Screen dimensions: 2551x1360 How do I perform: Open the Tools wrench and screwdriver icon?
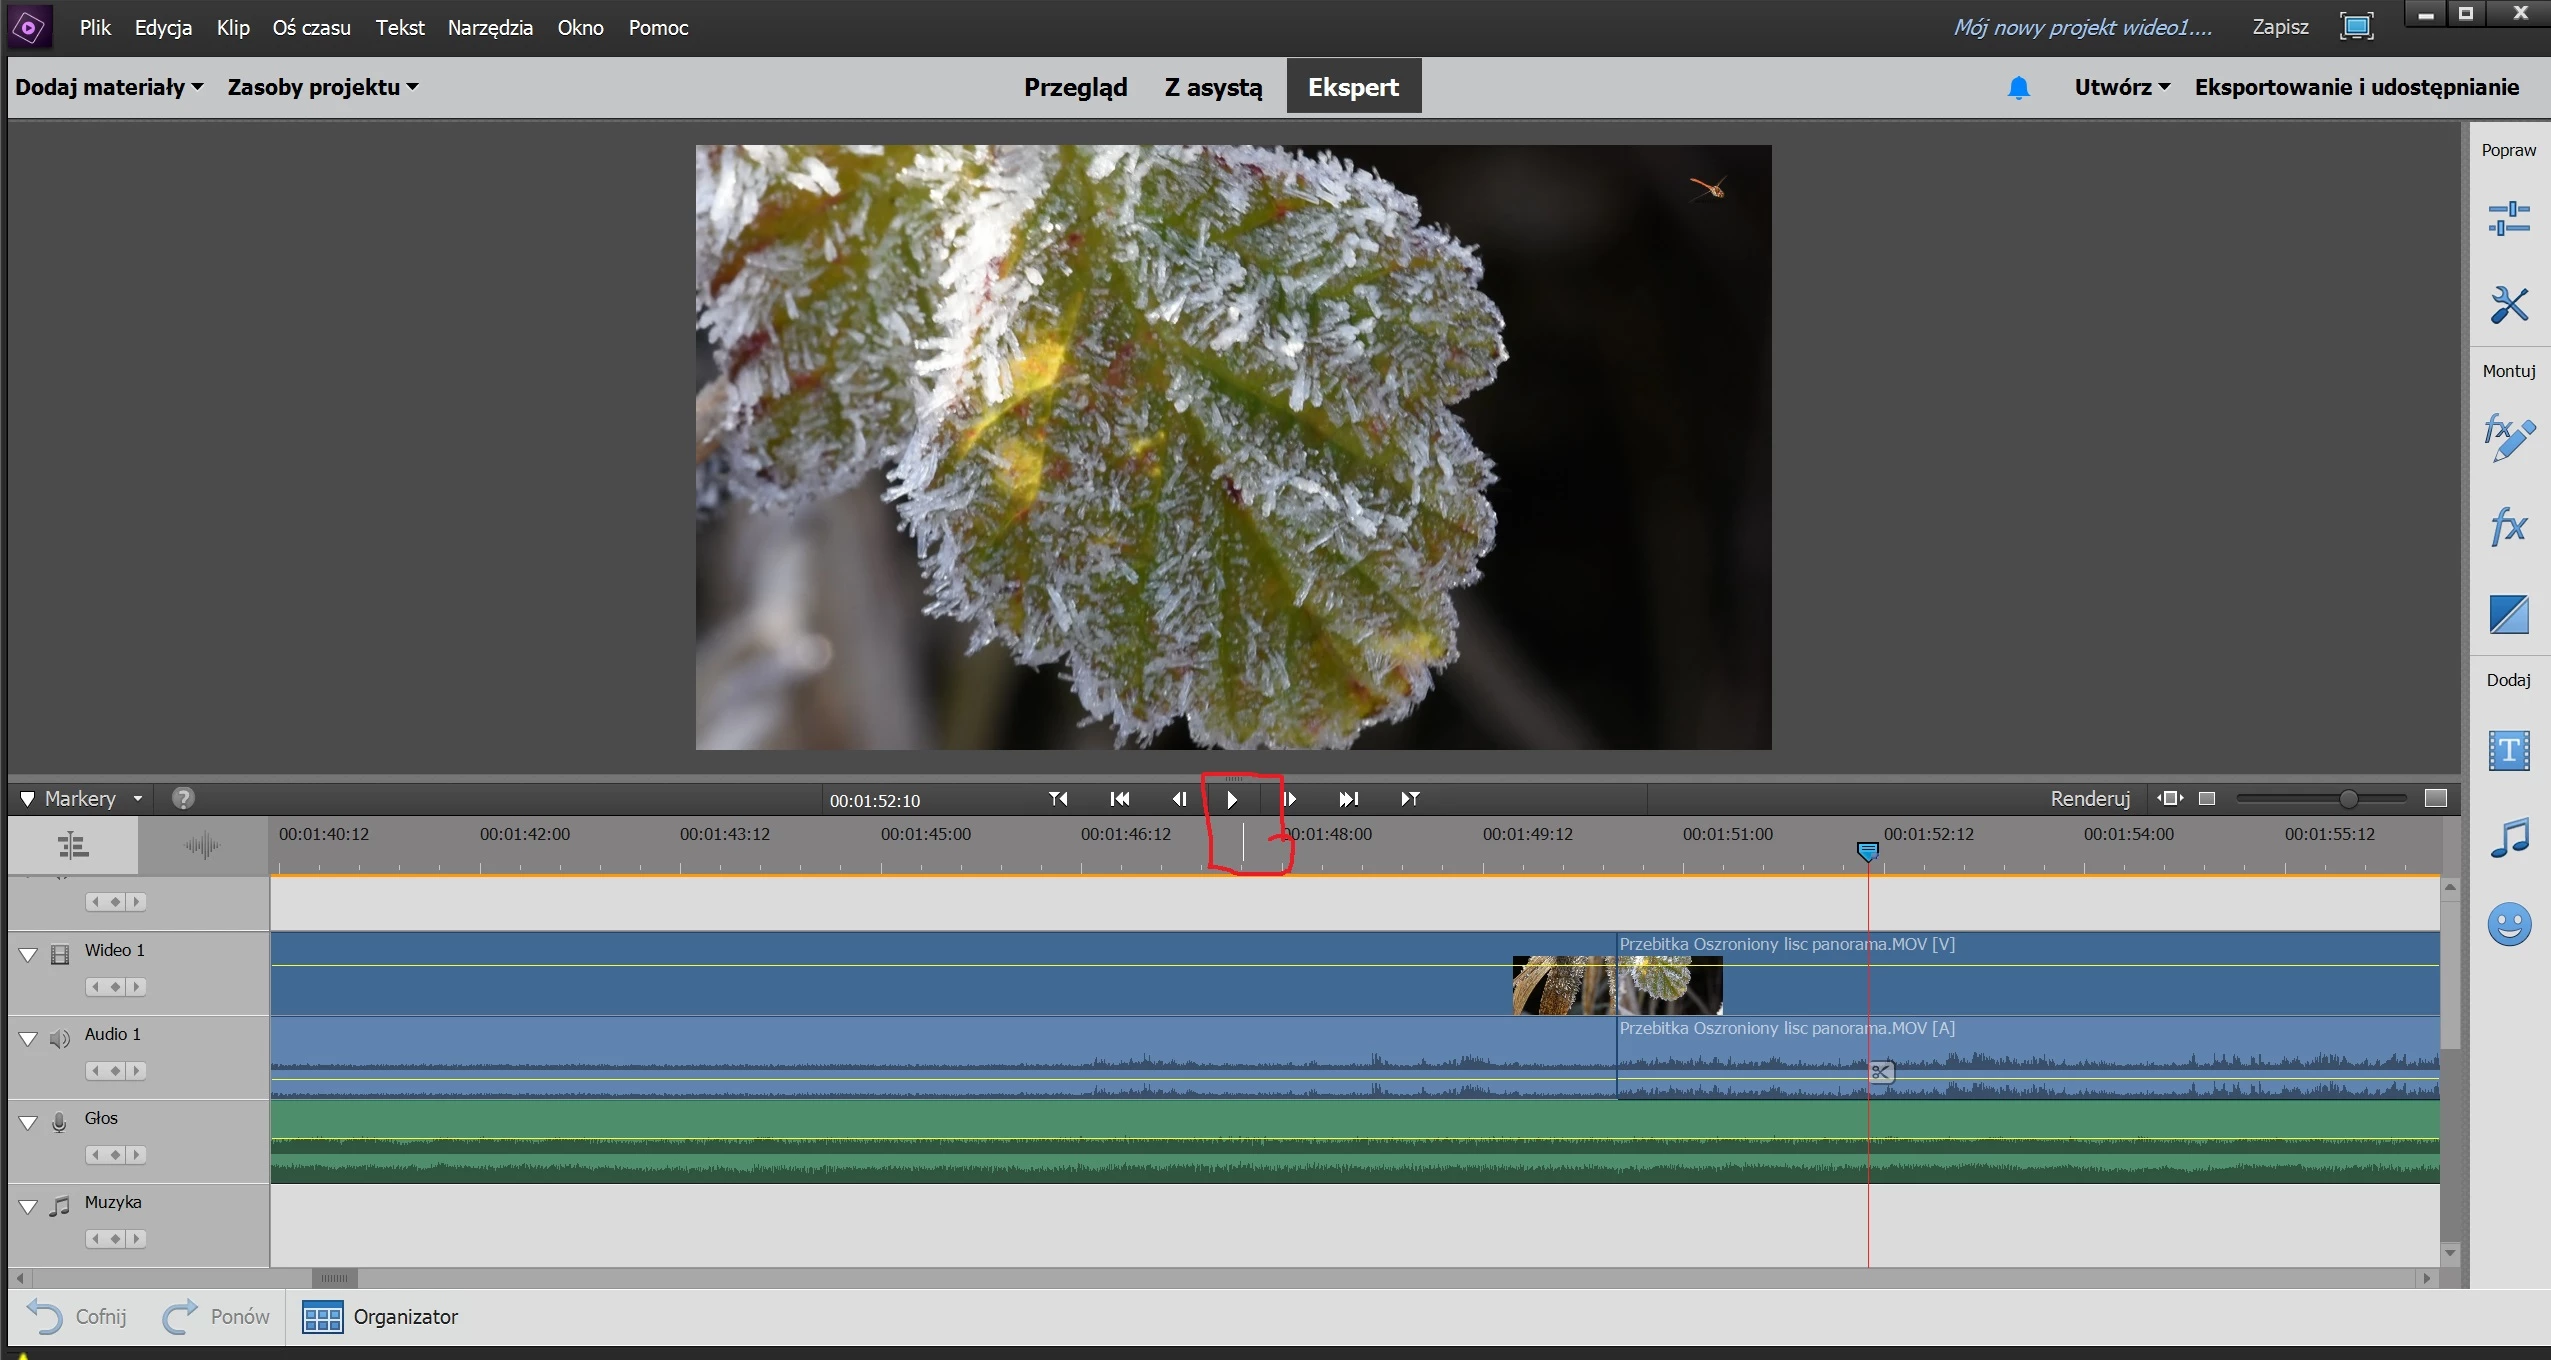pyautogui.click(x=2508, y=305)
